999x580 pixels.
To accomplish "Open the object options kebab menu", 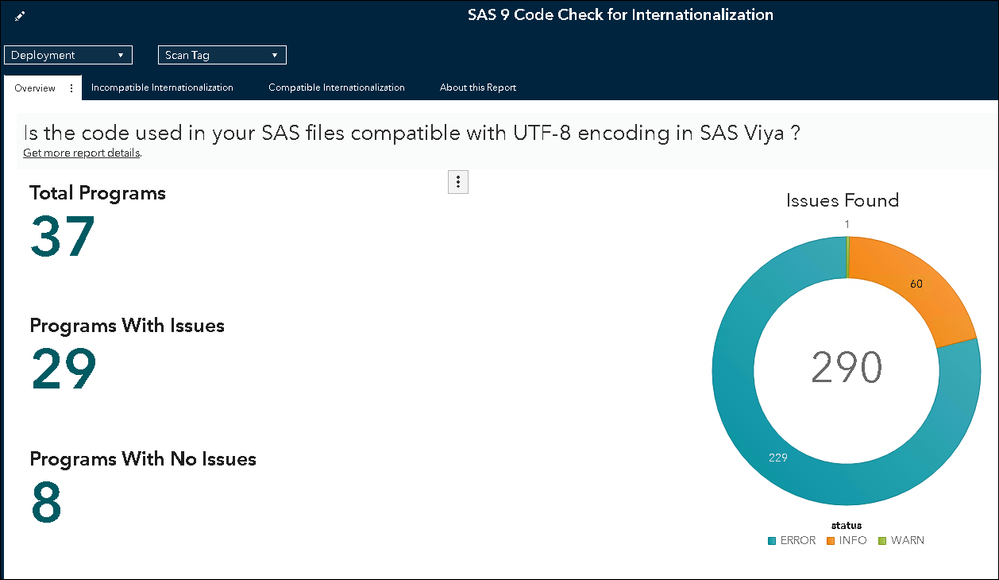I will tap(458, 181).
